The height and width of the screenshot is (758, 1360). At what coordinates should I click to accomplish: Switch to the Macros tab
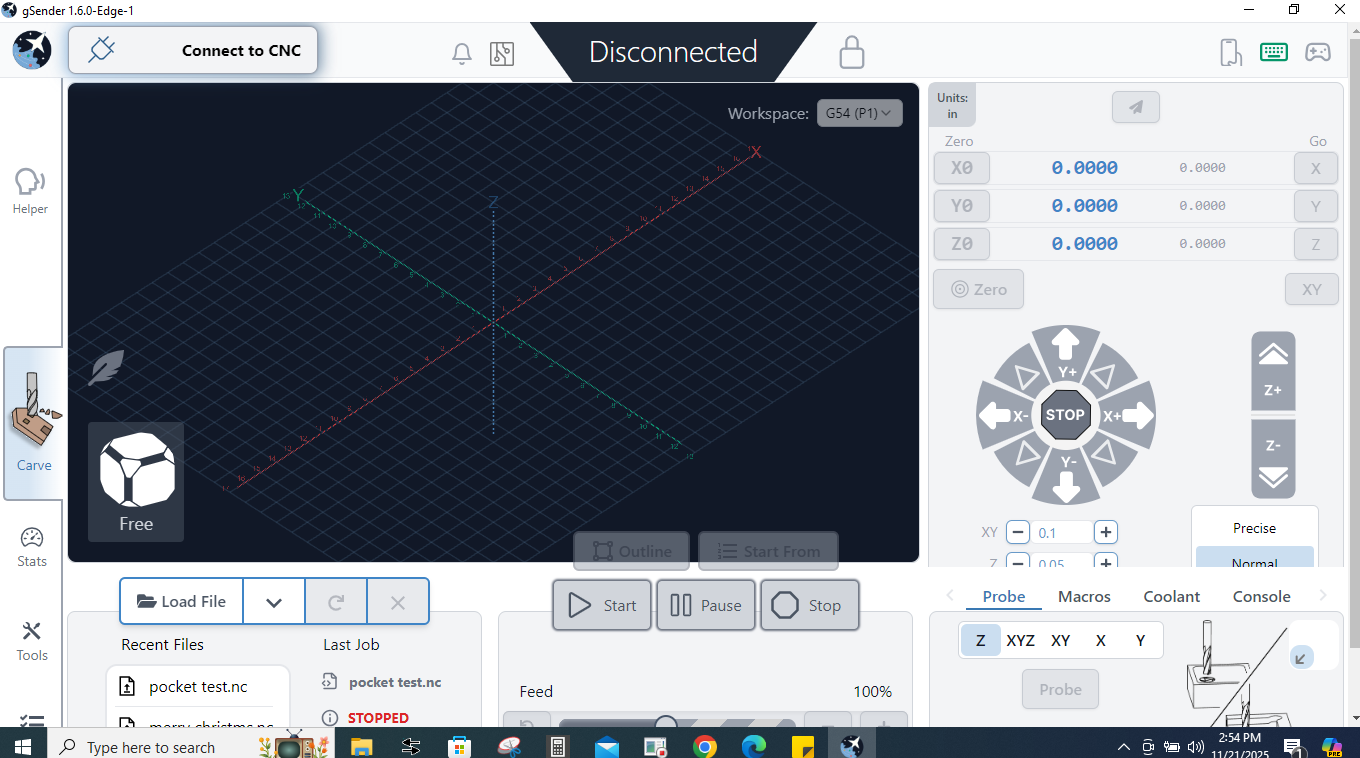[x=1084, y=596]
